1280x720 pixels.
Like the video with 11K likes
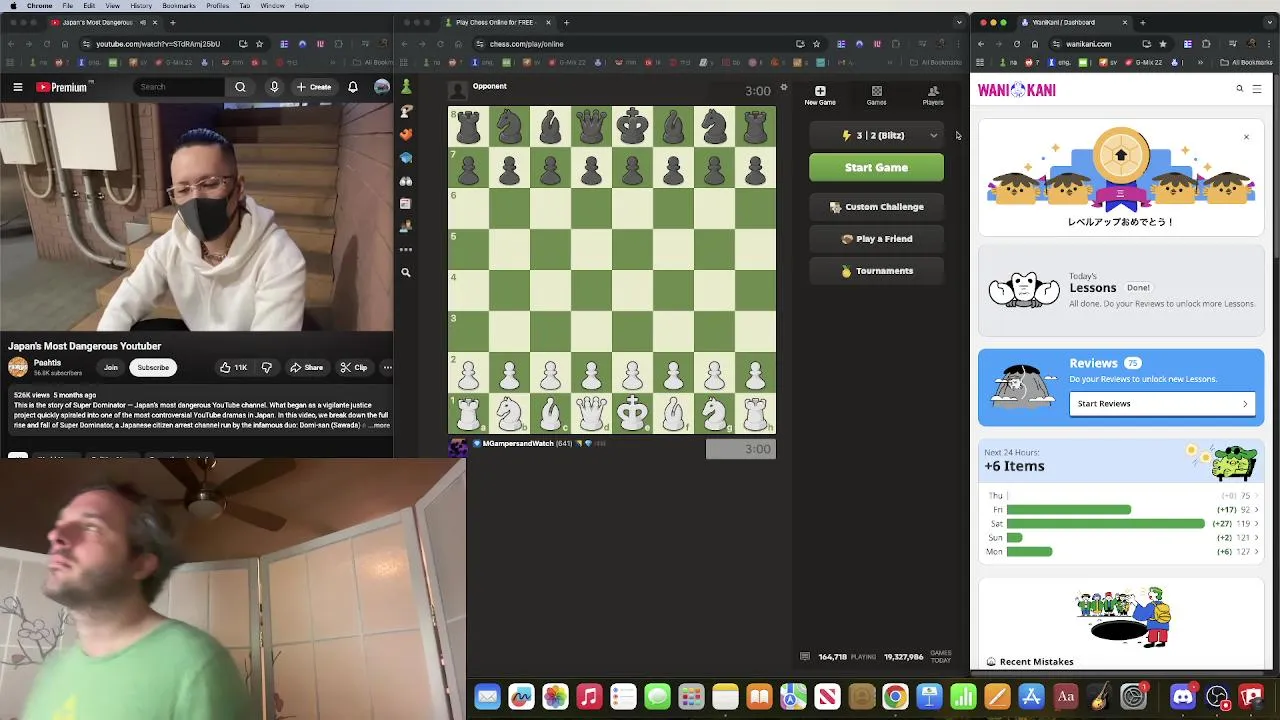[234, 367]
